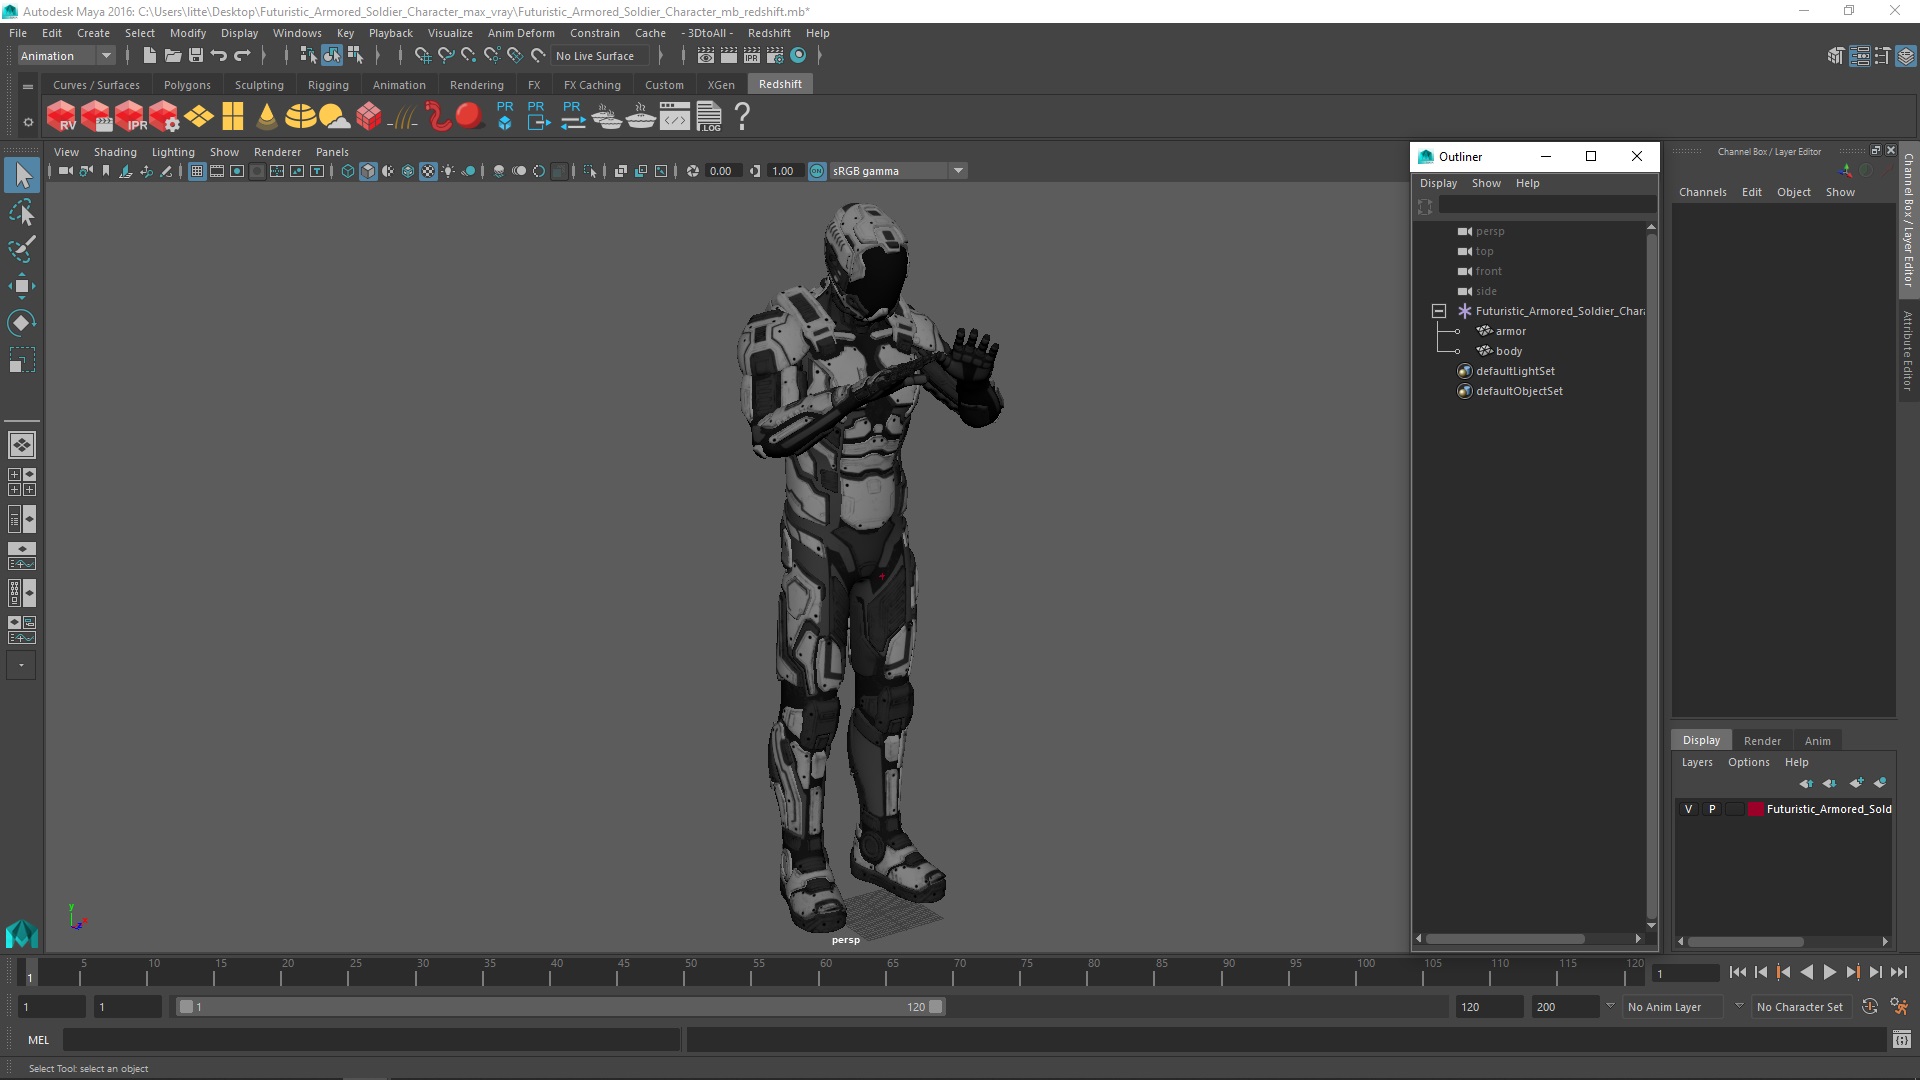Create Redshift dome light (yellow half-sphere icon)
Screen dimensions: 1920x1080
point(300,117)
